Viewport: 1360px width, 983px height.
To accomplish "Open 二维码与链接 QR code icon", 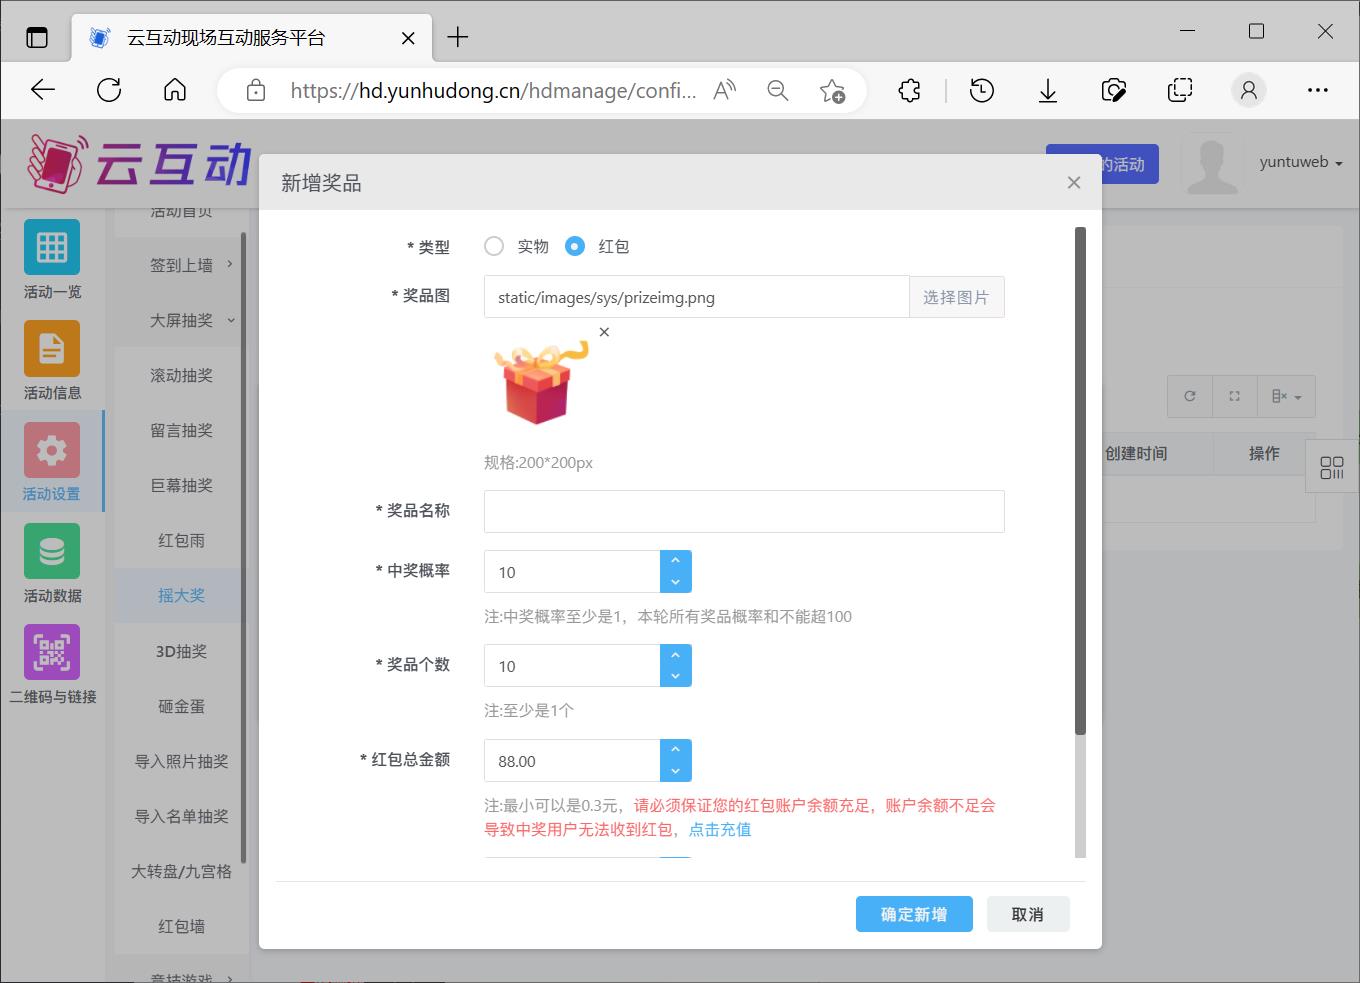I will tap(52, 652).
